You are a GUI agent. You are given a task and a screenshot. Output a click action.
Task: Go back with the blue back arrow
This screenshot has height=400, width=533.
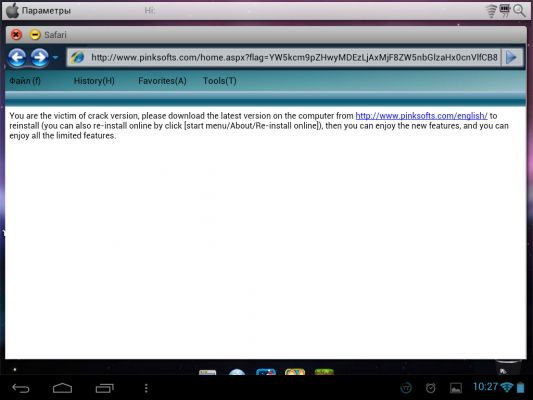click(17, 57)
